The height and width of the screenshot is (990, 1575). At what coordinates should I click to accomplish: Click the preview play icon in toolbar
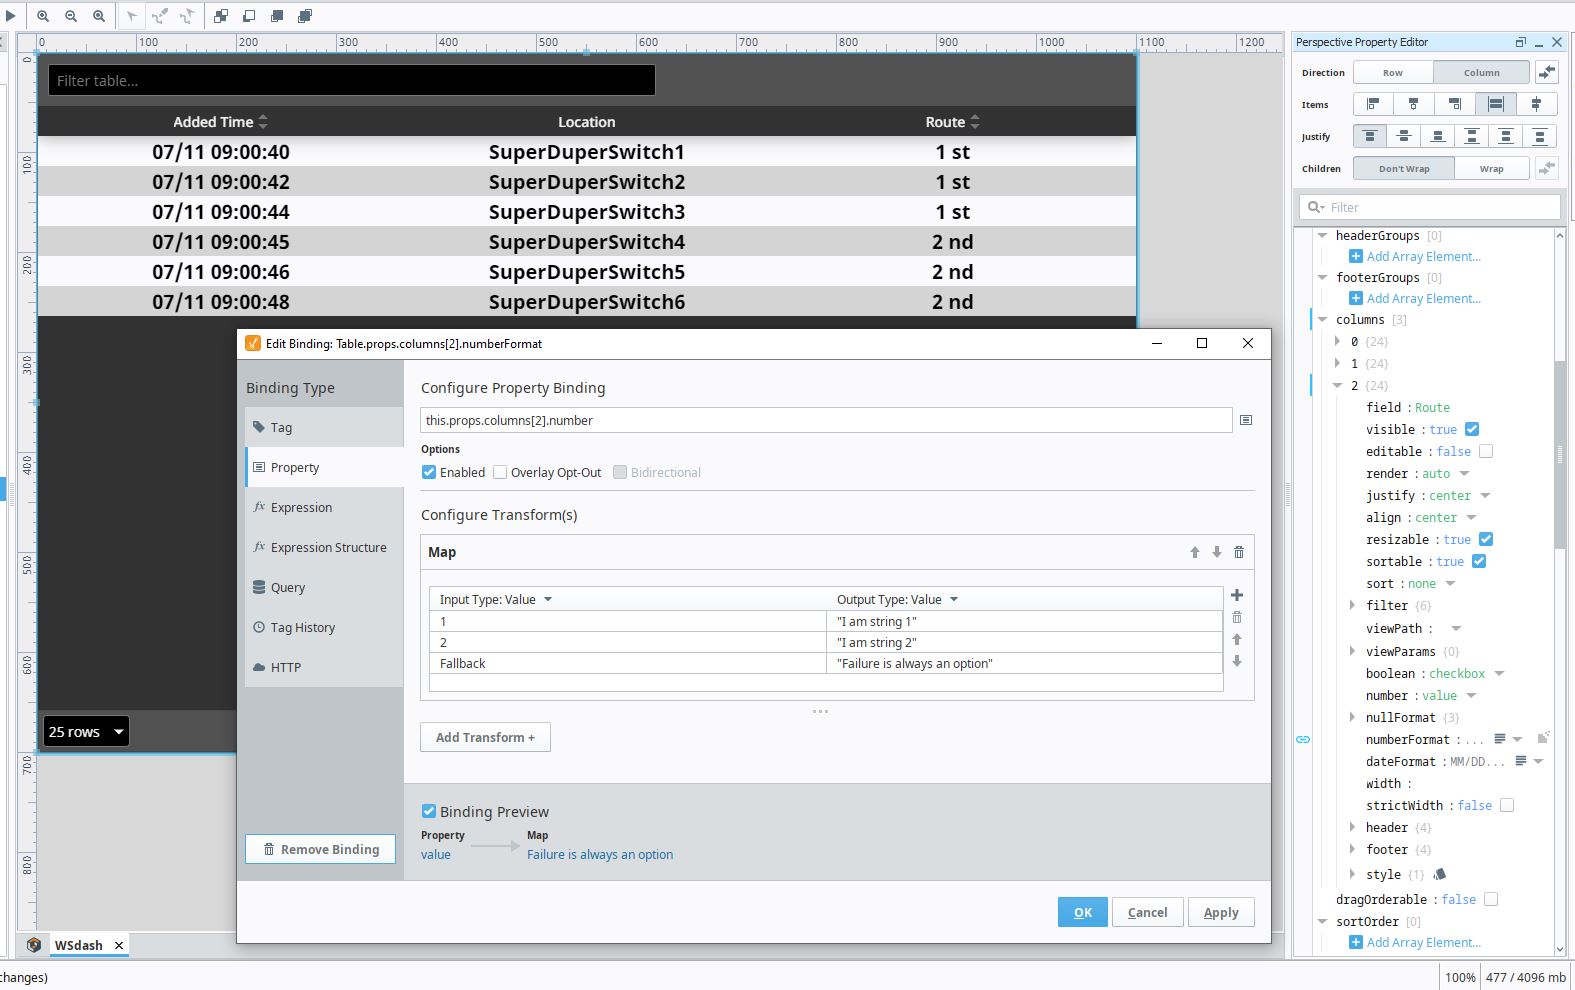(x=10, y=16)
